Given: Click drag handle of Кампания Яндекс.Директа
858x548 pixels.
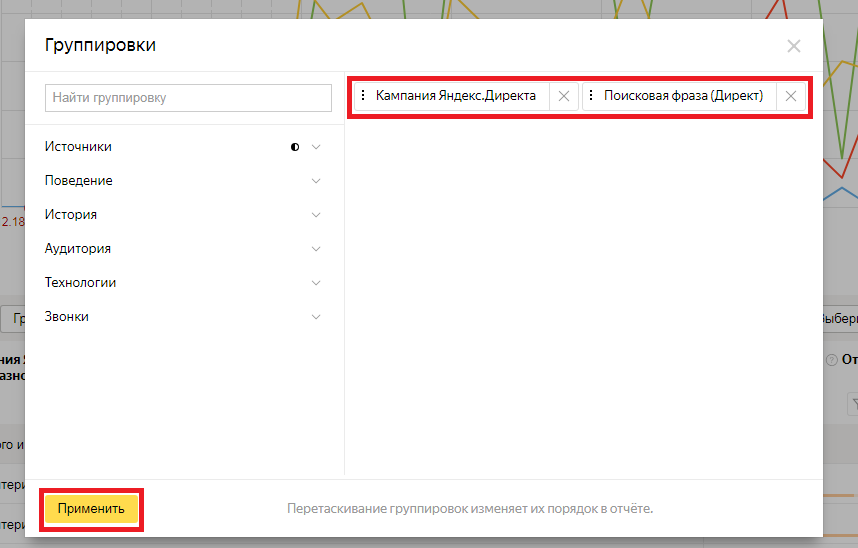Looking at the screenshot, I should coord(362,96).
